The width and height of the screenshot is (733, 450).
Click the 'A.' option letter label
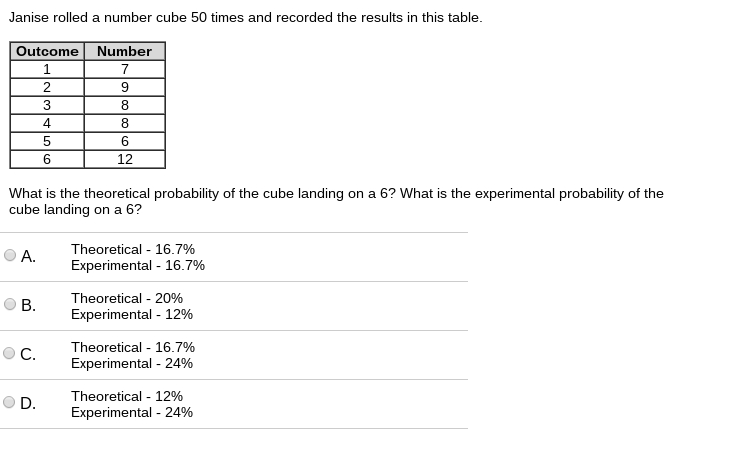pyautogui.click(x=28, y=256)
